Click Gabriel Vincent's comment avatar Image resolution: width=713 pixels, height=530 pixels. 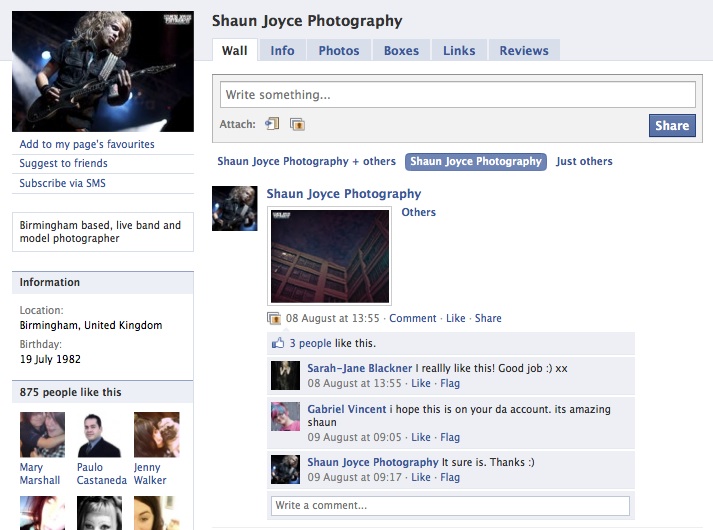coord(286,416)
